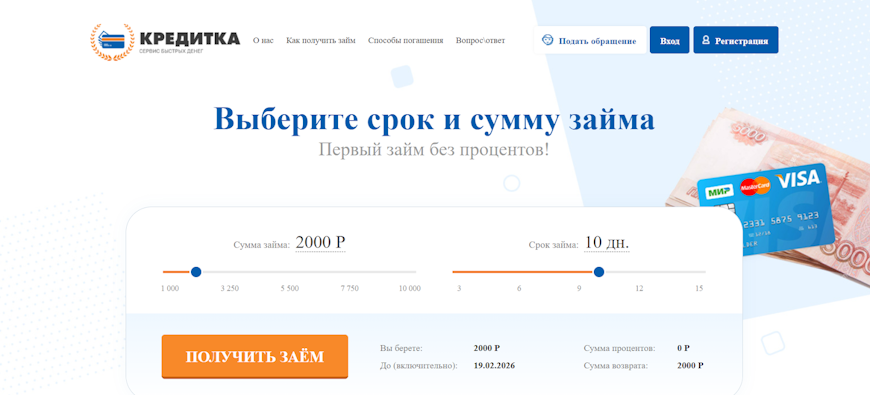Click the 3 250 amount scale mark
This screenshot has width=870, height=395.
(x=230, y=288)
